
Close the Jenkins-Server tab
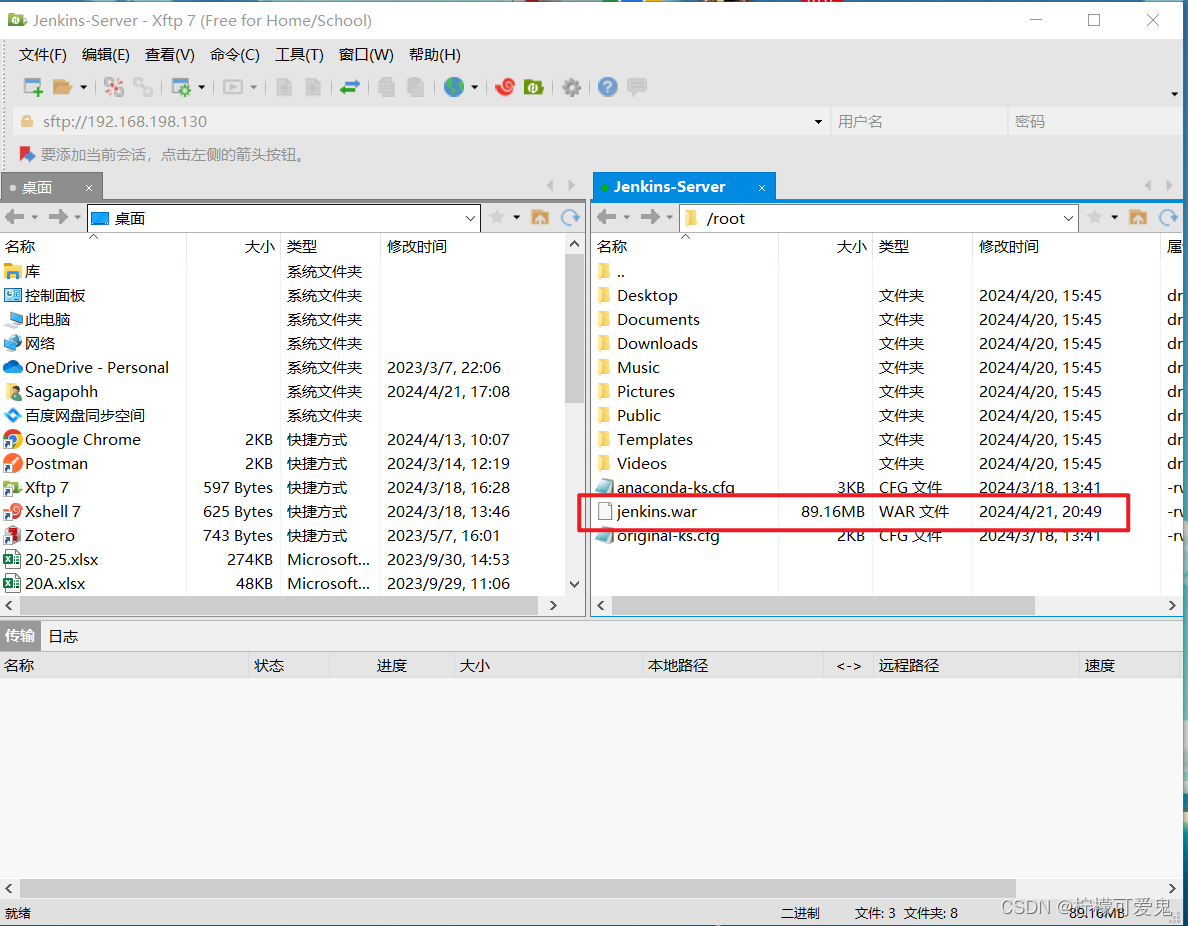761,188
